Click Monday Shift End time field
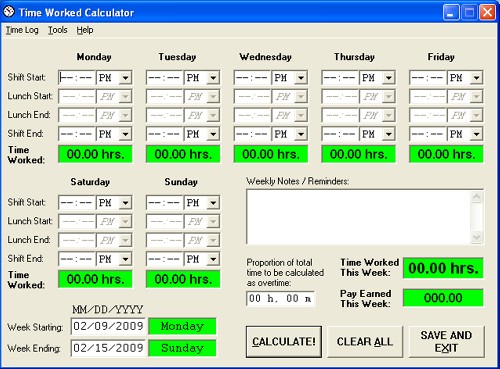500x369 pixels. pos(77,134)
